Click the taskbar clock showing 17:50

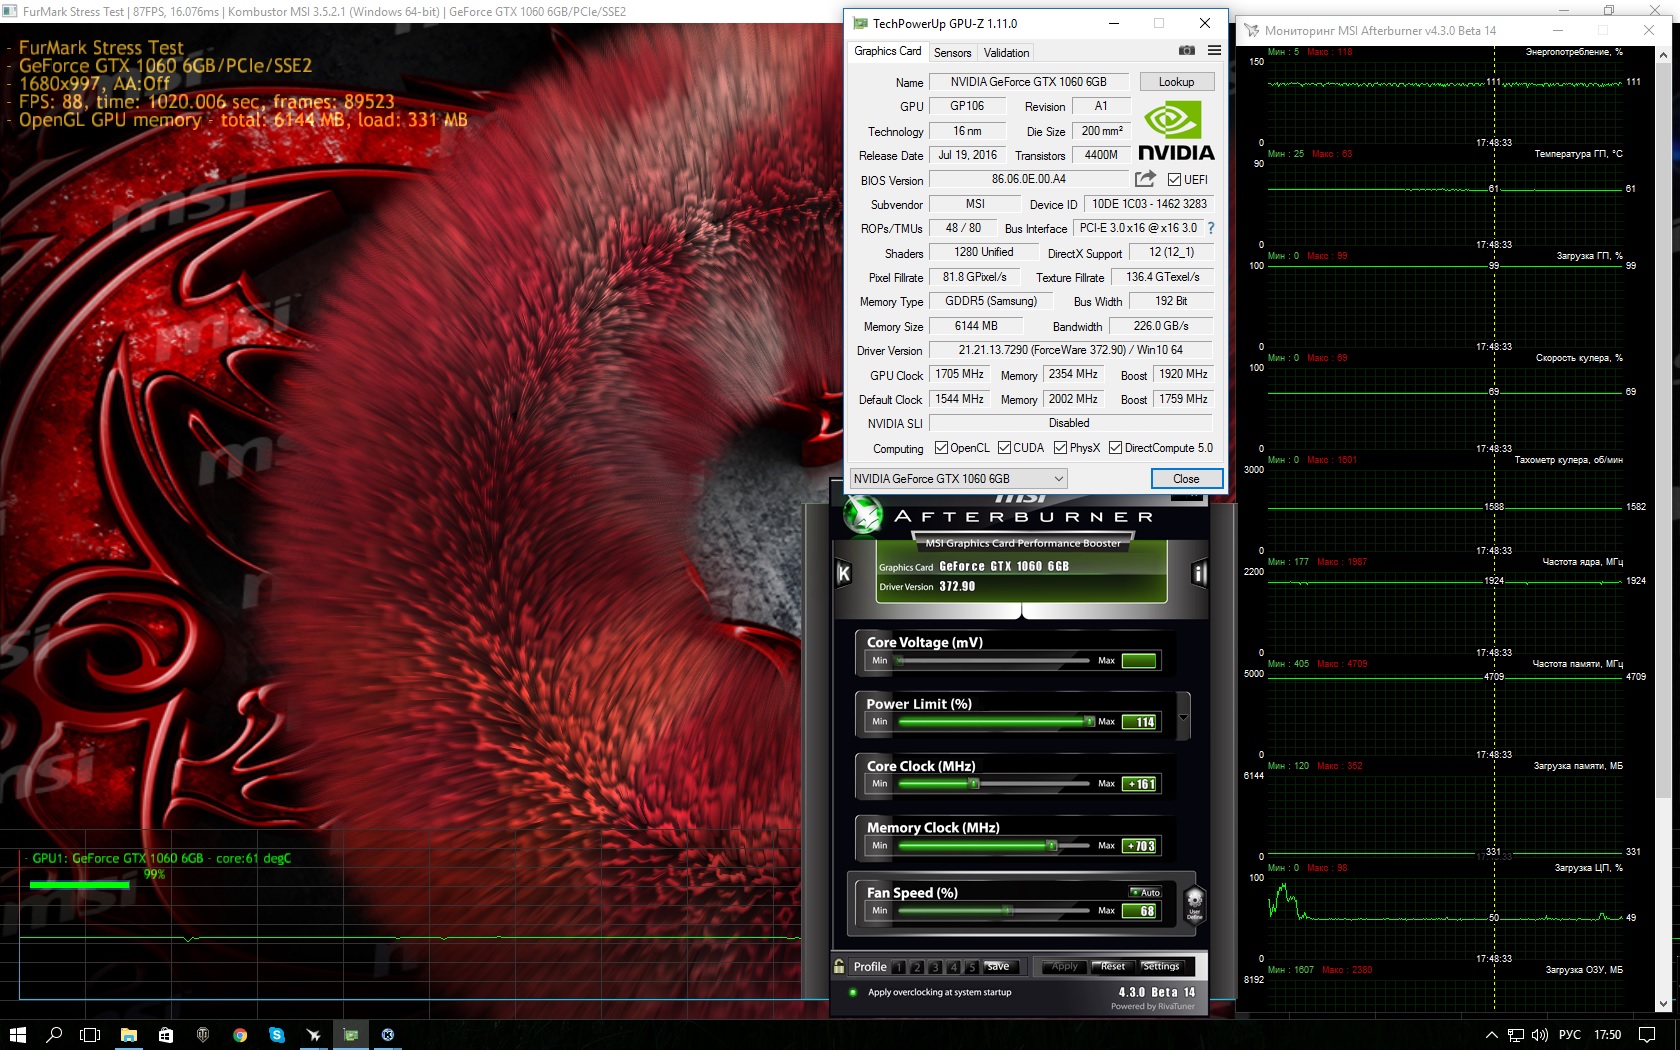(x=1607, y=1035)
